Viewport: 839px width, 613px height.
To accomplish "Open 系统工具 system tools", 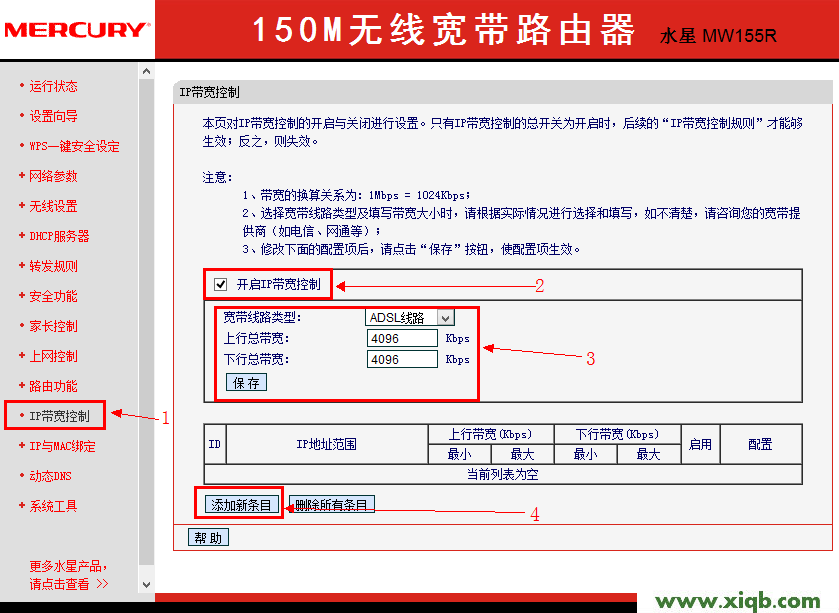I will 51,505.
